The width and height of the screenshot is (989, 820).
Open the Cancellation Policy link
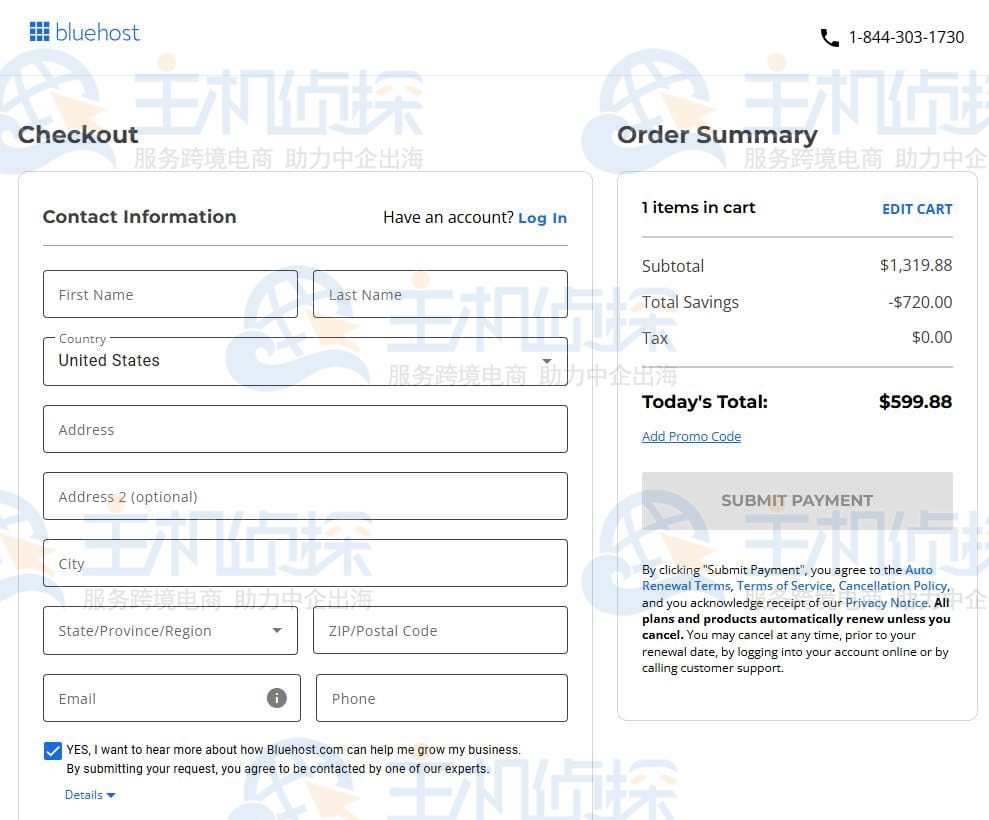coord(893,586)
